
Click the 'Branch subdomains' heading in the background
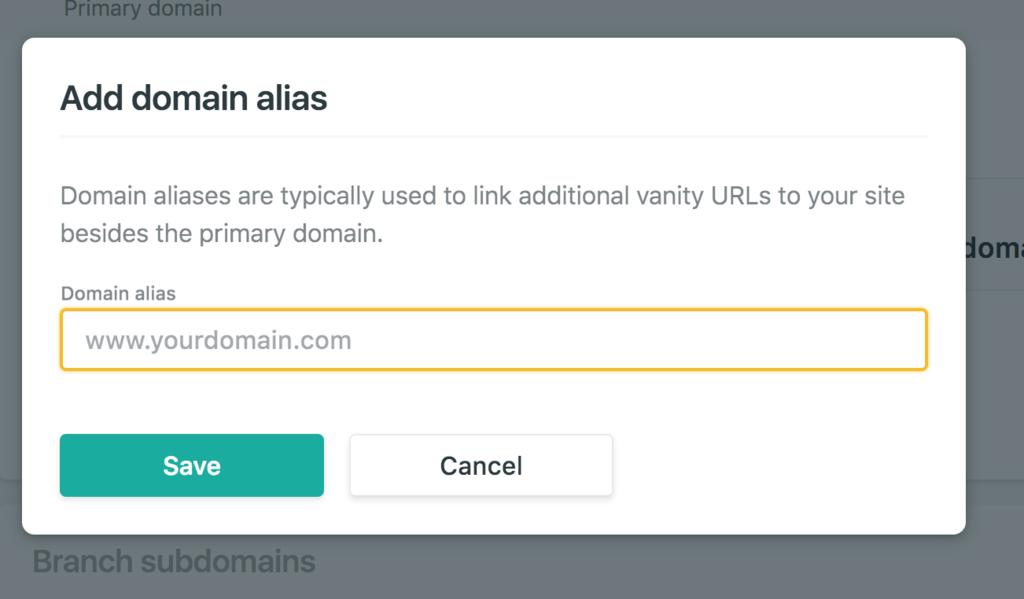click(x=174, y=561)
